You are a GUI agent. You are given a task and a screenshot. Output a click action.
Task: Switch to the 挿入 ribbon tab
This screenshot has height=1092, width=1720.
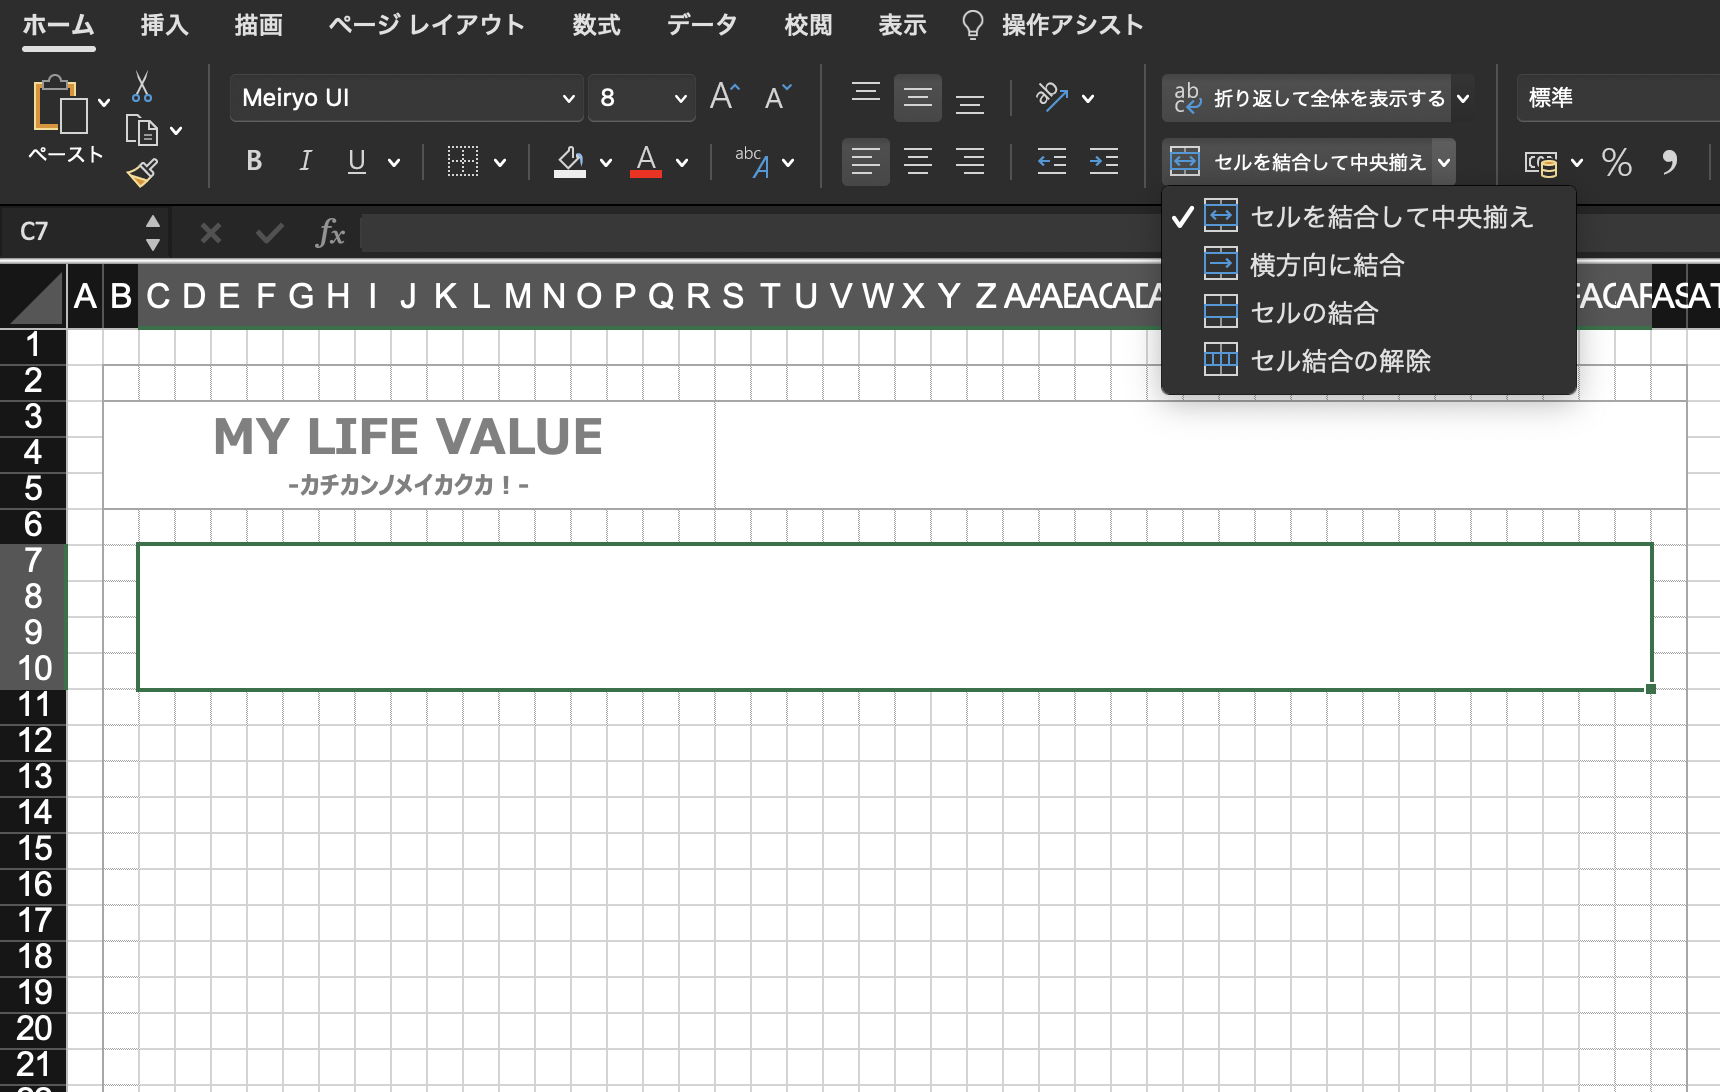[x=164, y=25]
